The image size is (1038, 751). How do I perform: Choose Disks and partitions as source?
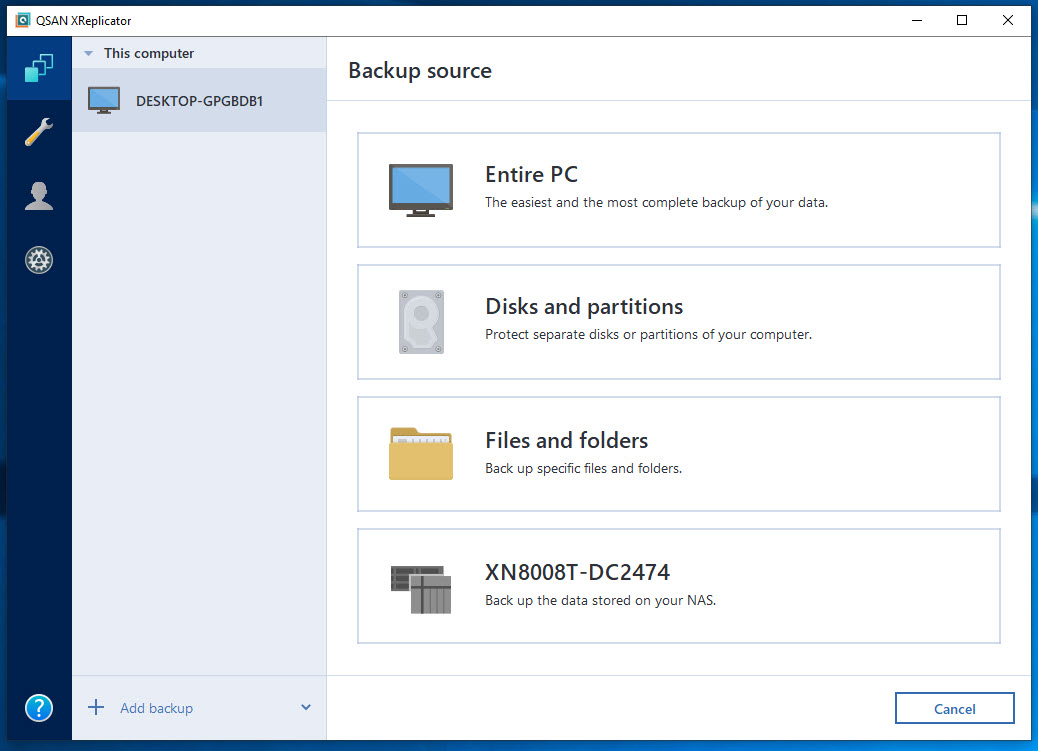click(x=679, y=322)
